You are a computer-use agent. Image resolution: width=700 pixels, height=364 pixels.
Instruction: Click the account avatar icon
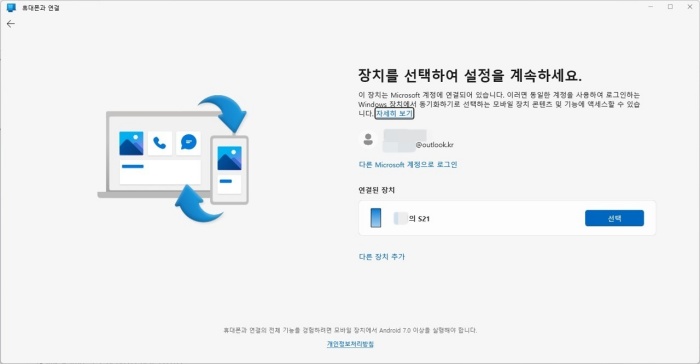coord(368,139)
